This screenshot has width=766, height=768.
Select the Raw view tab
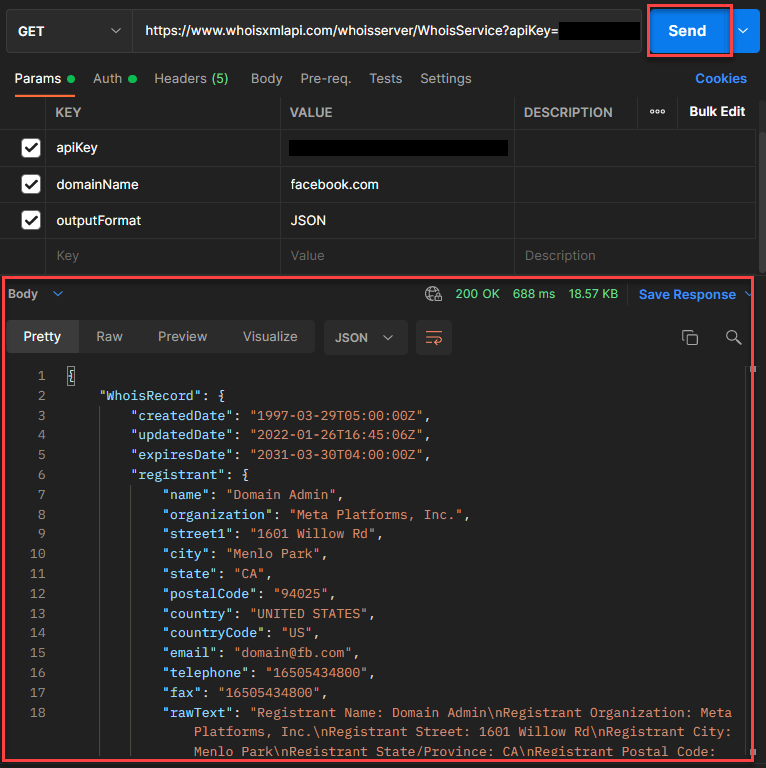click(109, 336)
